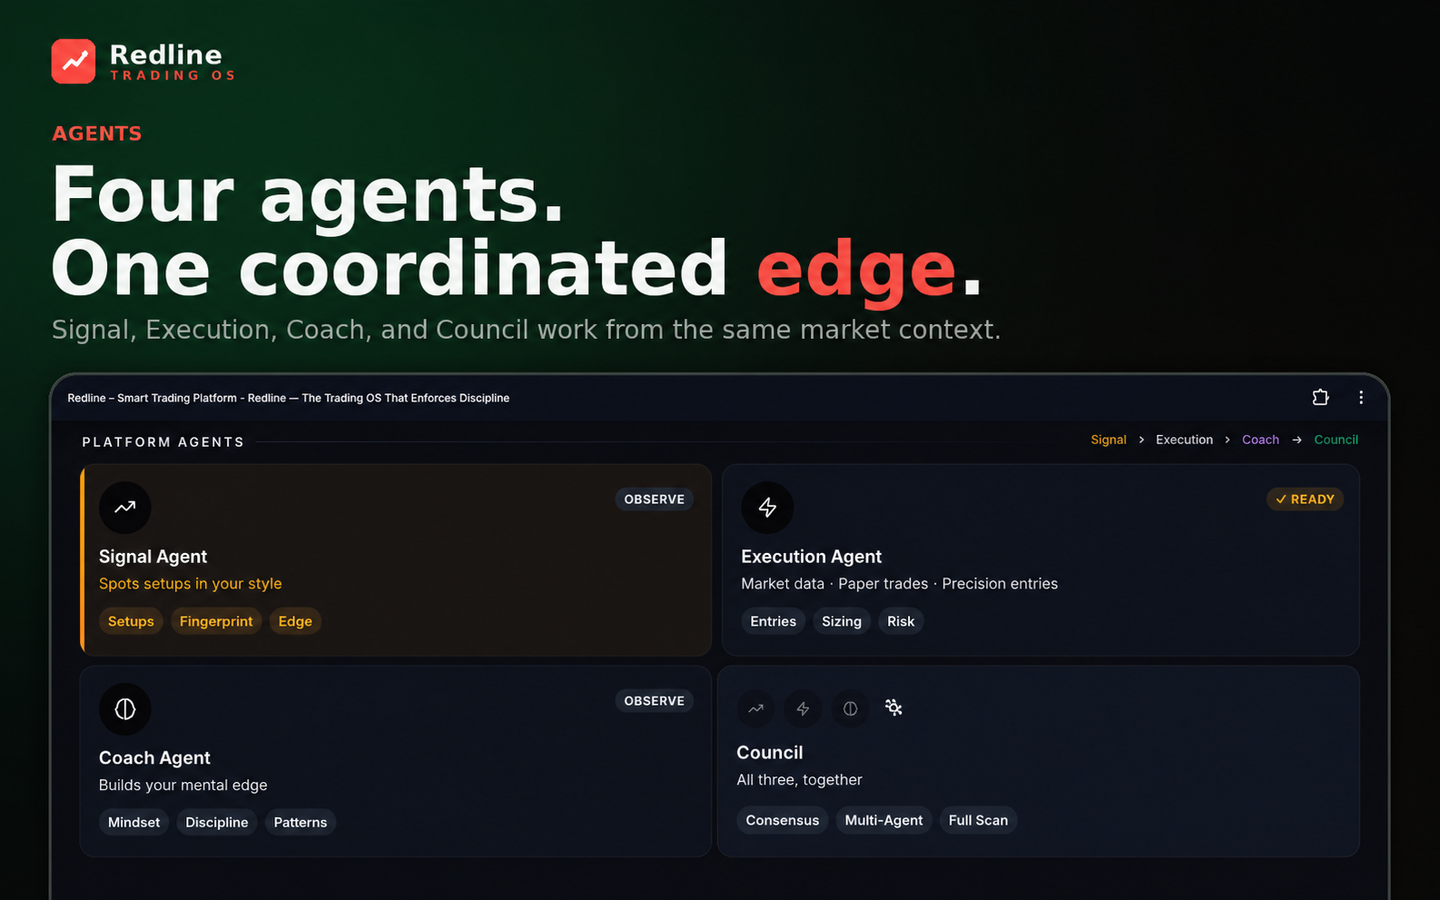Open the extensions puzzle icon
Screen dimensions: 1440x900
(x=1320, y=397)
